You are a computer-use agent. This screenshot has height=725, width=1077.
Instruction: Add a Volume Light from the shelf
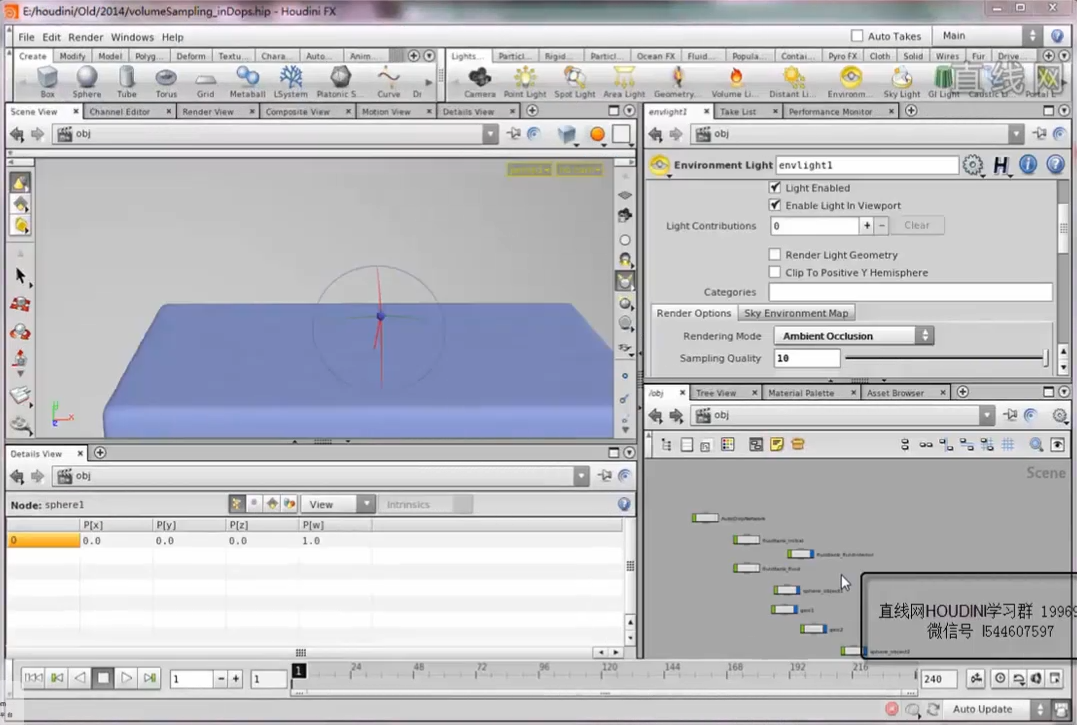pos(735,82)
